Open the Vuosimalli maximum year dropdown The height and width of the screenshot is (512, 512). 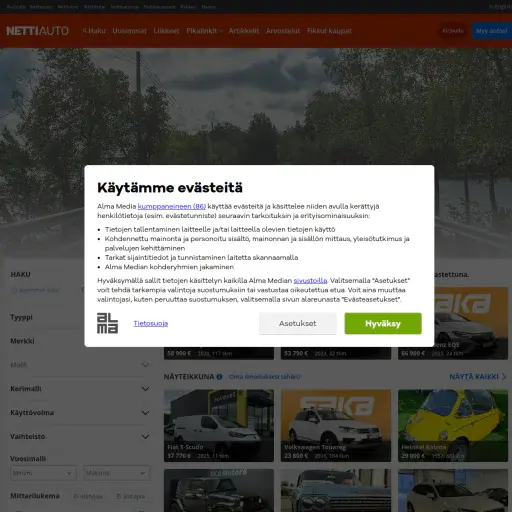tap(117, 473)
